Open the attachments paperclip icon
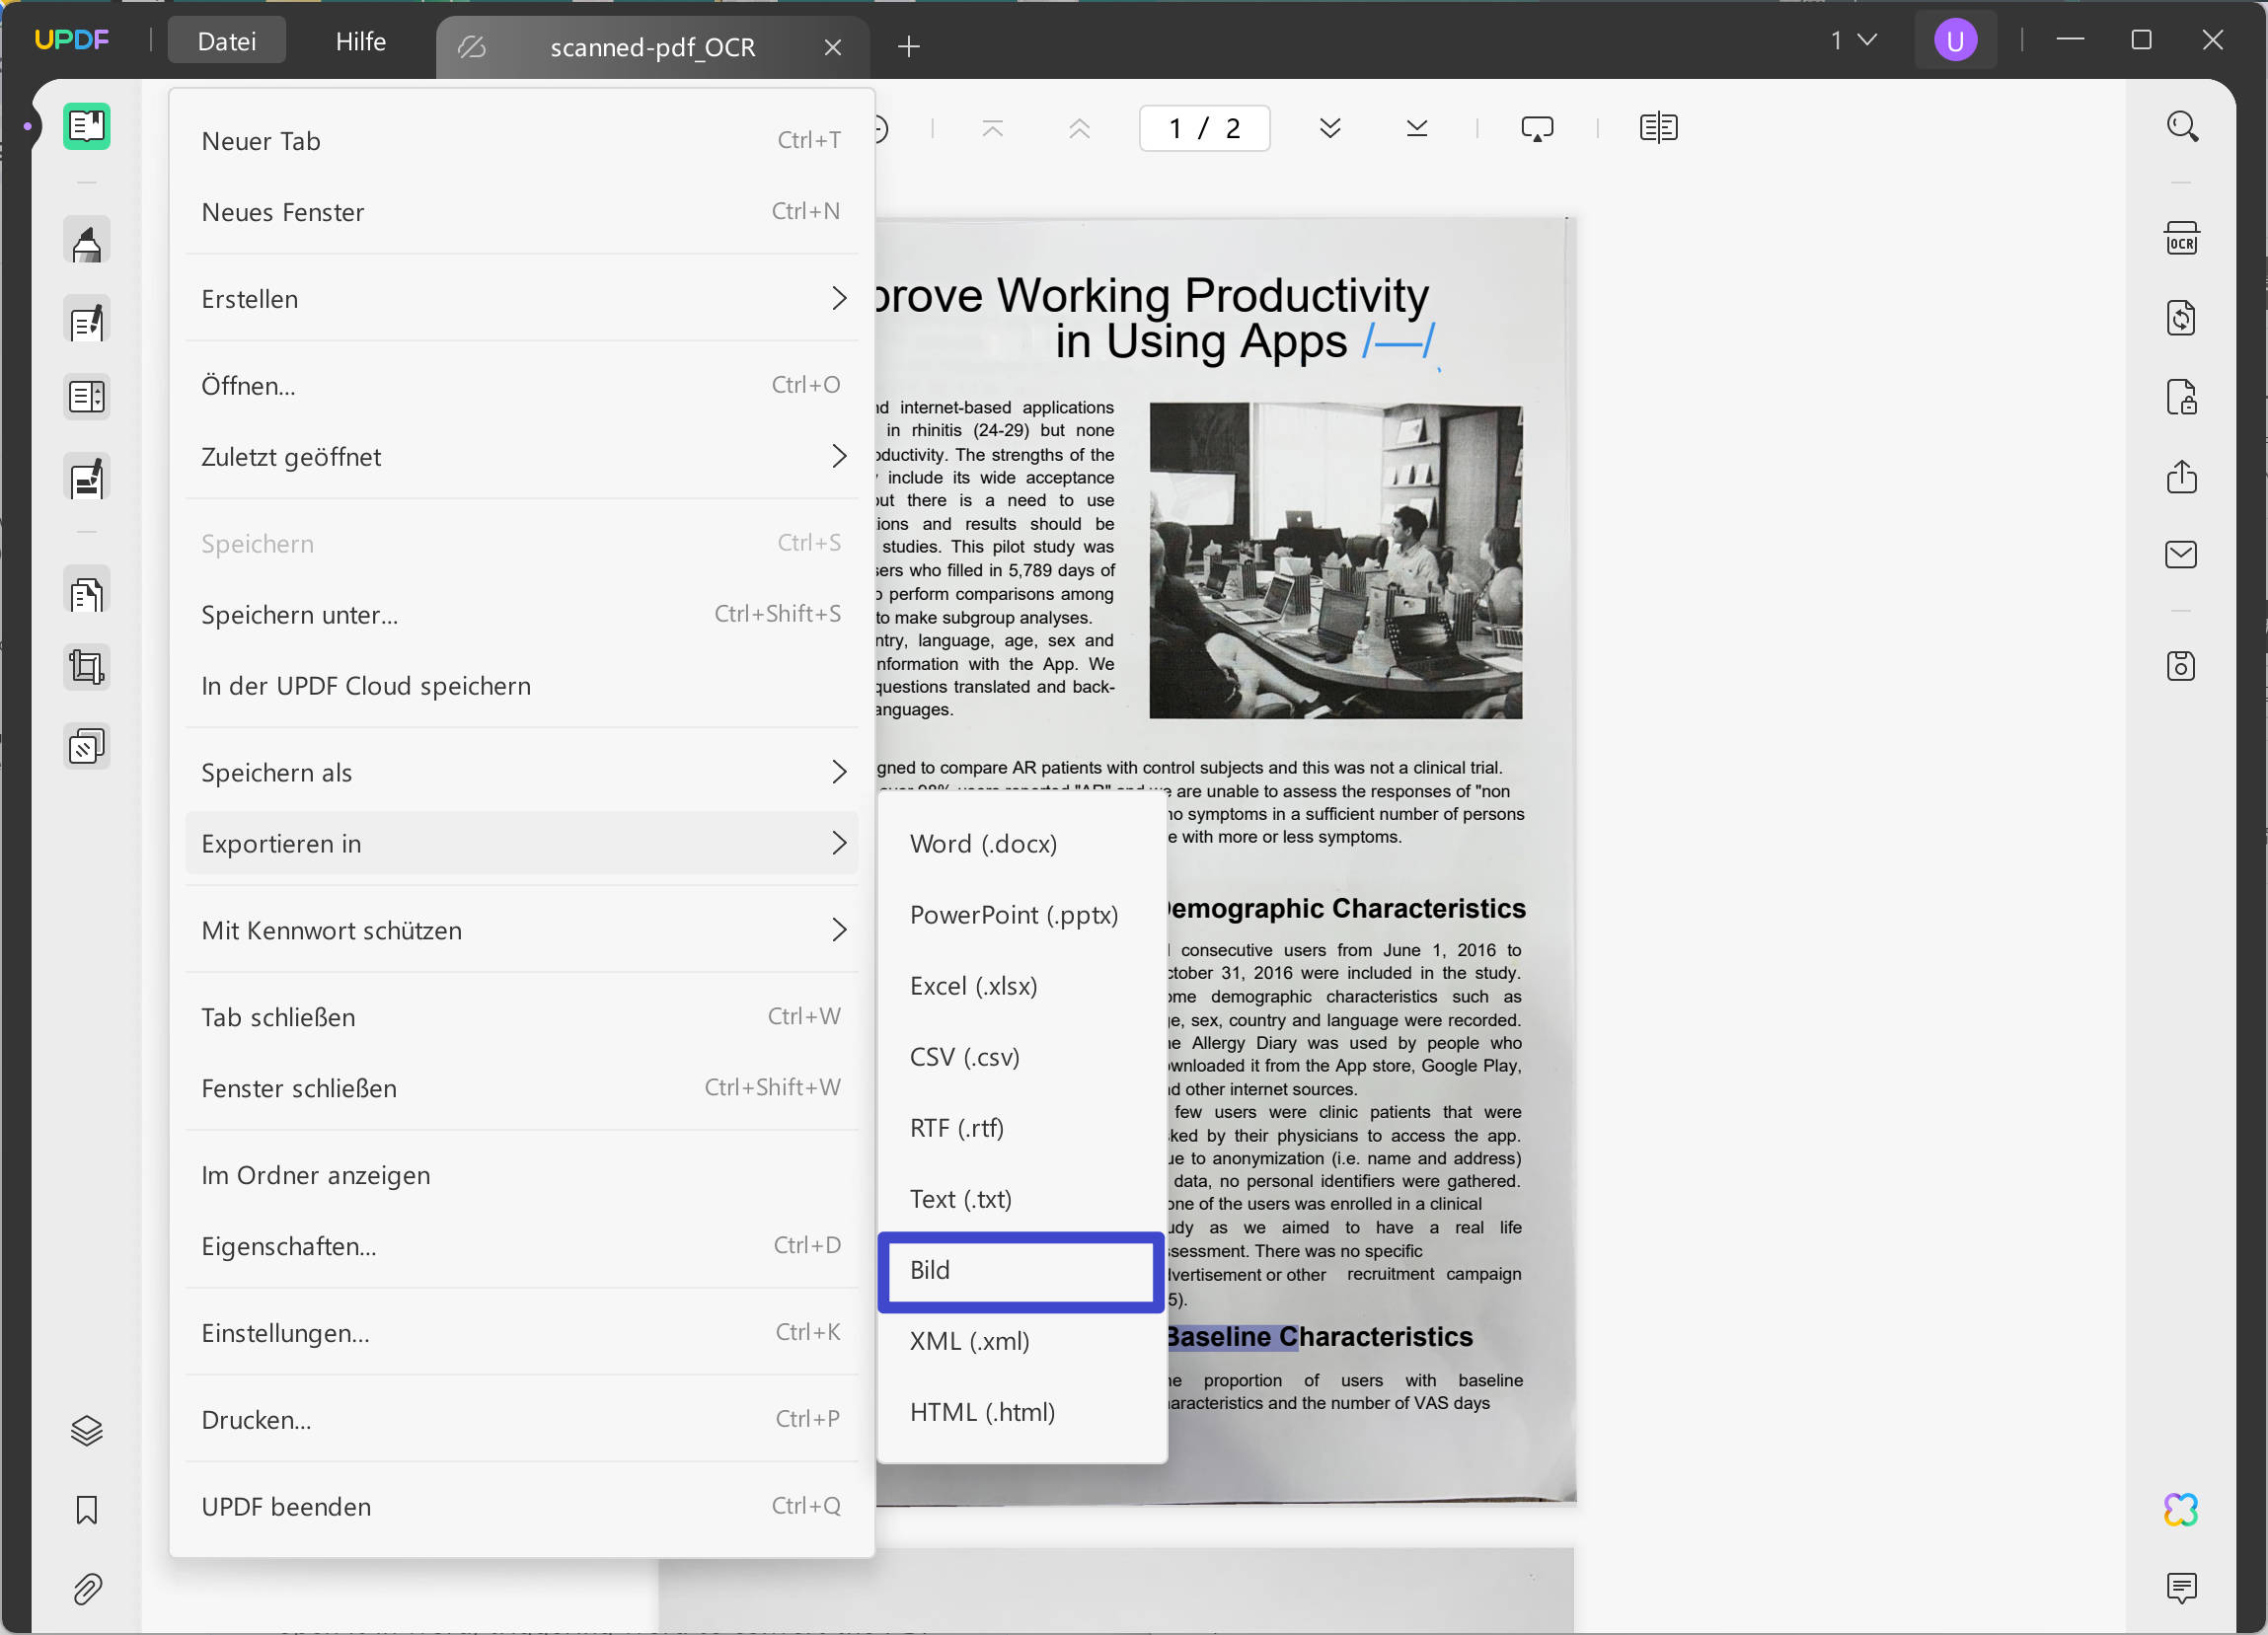 87,1588
